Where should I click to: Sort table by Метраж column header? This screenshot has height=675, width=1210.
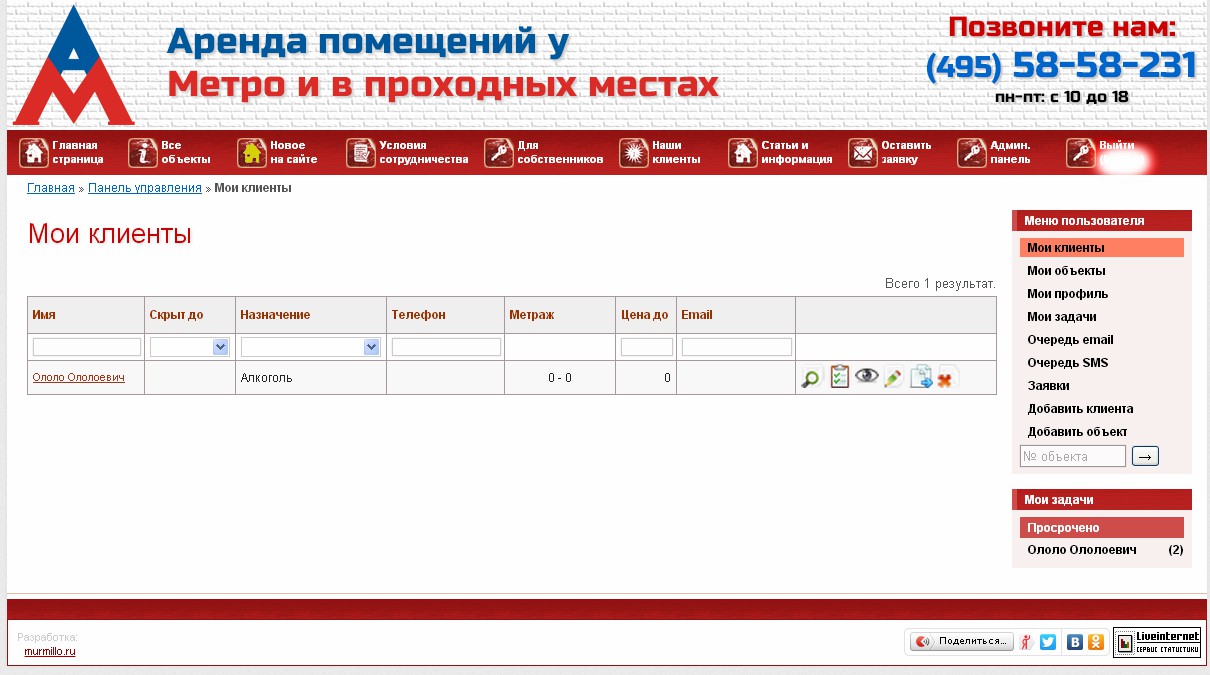[x=532, y=315]
